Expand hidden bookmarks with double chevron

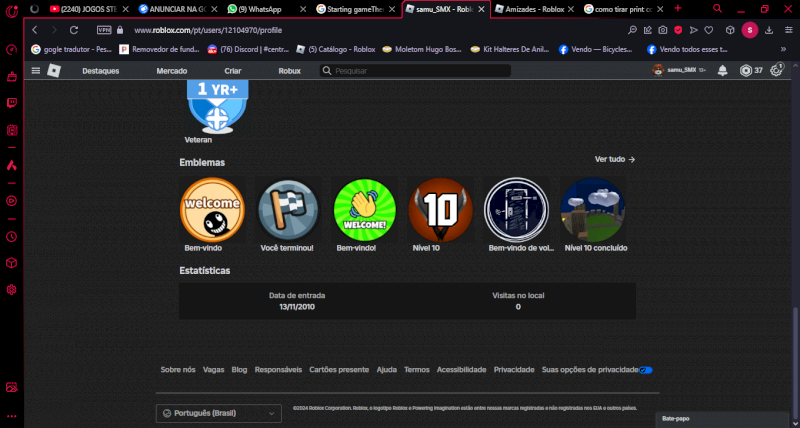783,49
